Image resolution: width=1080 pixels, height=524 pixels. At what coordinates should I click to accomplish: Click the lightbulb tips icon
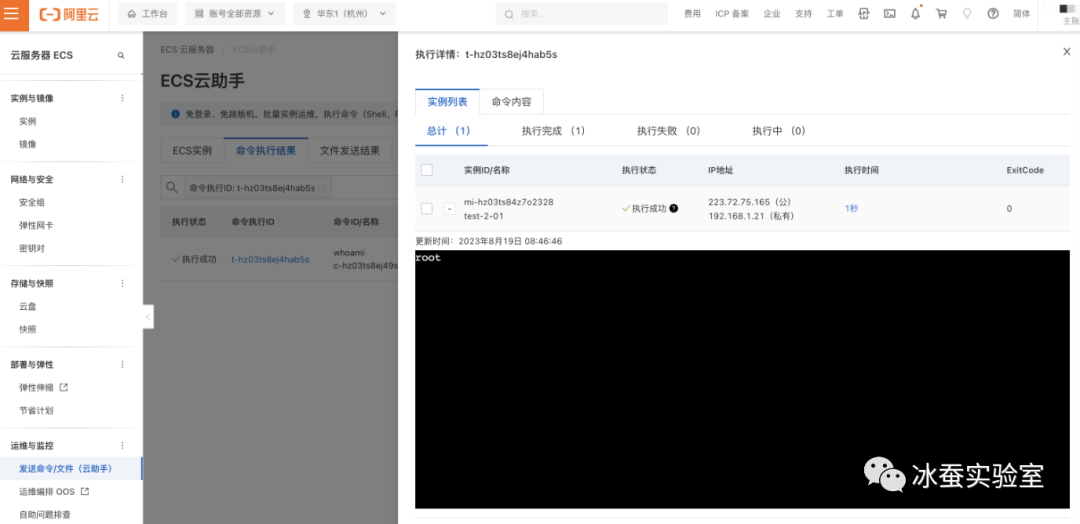[x=967, y=14]
